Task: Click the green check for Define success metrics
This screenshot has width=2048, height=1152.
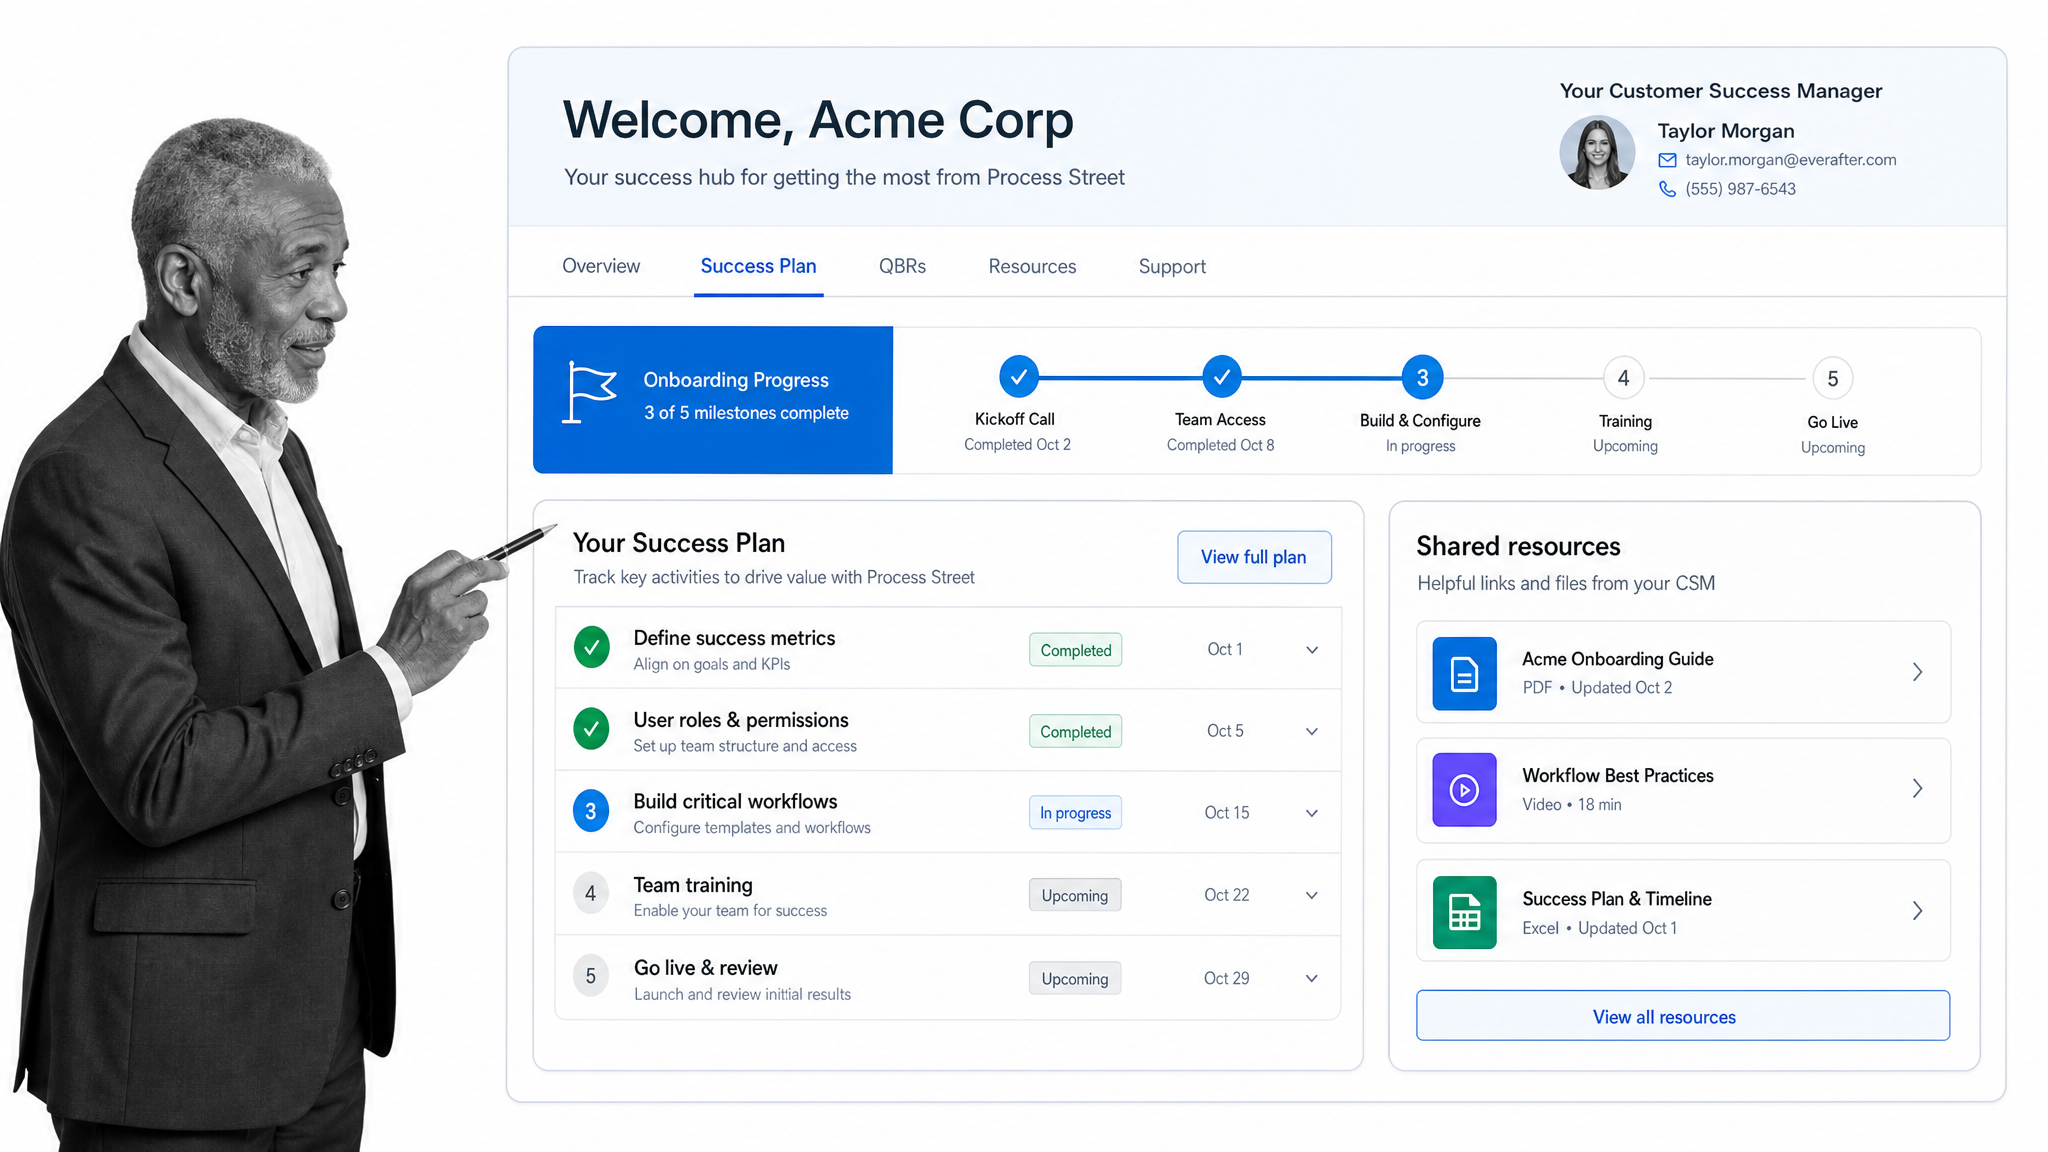Action: coord(592,648)
